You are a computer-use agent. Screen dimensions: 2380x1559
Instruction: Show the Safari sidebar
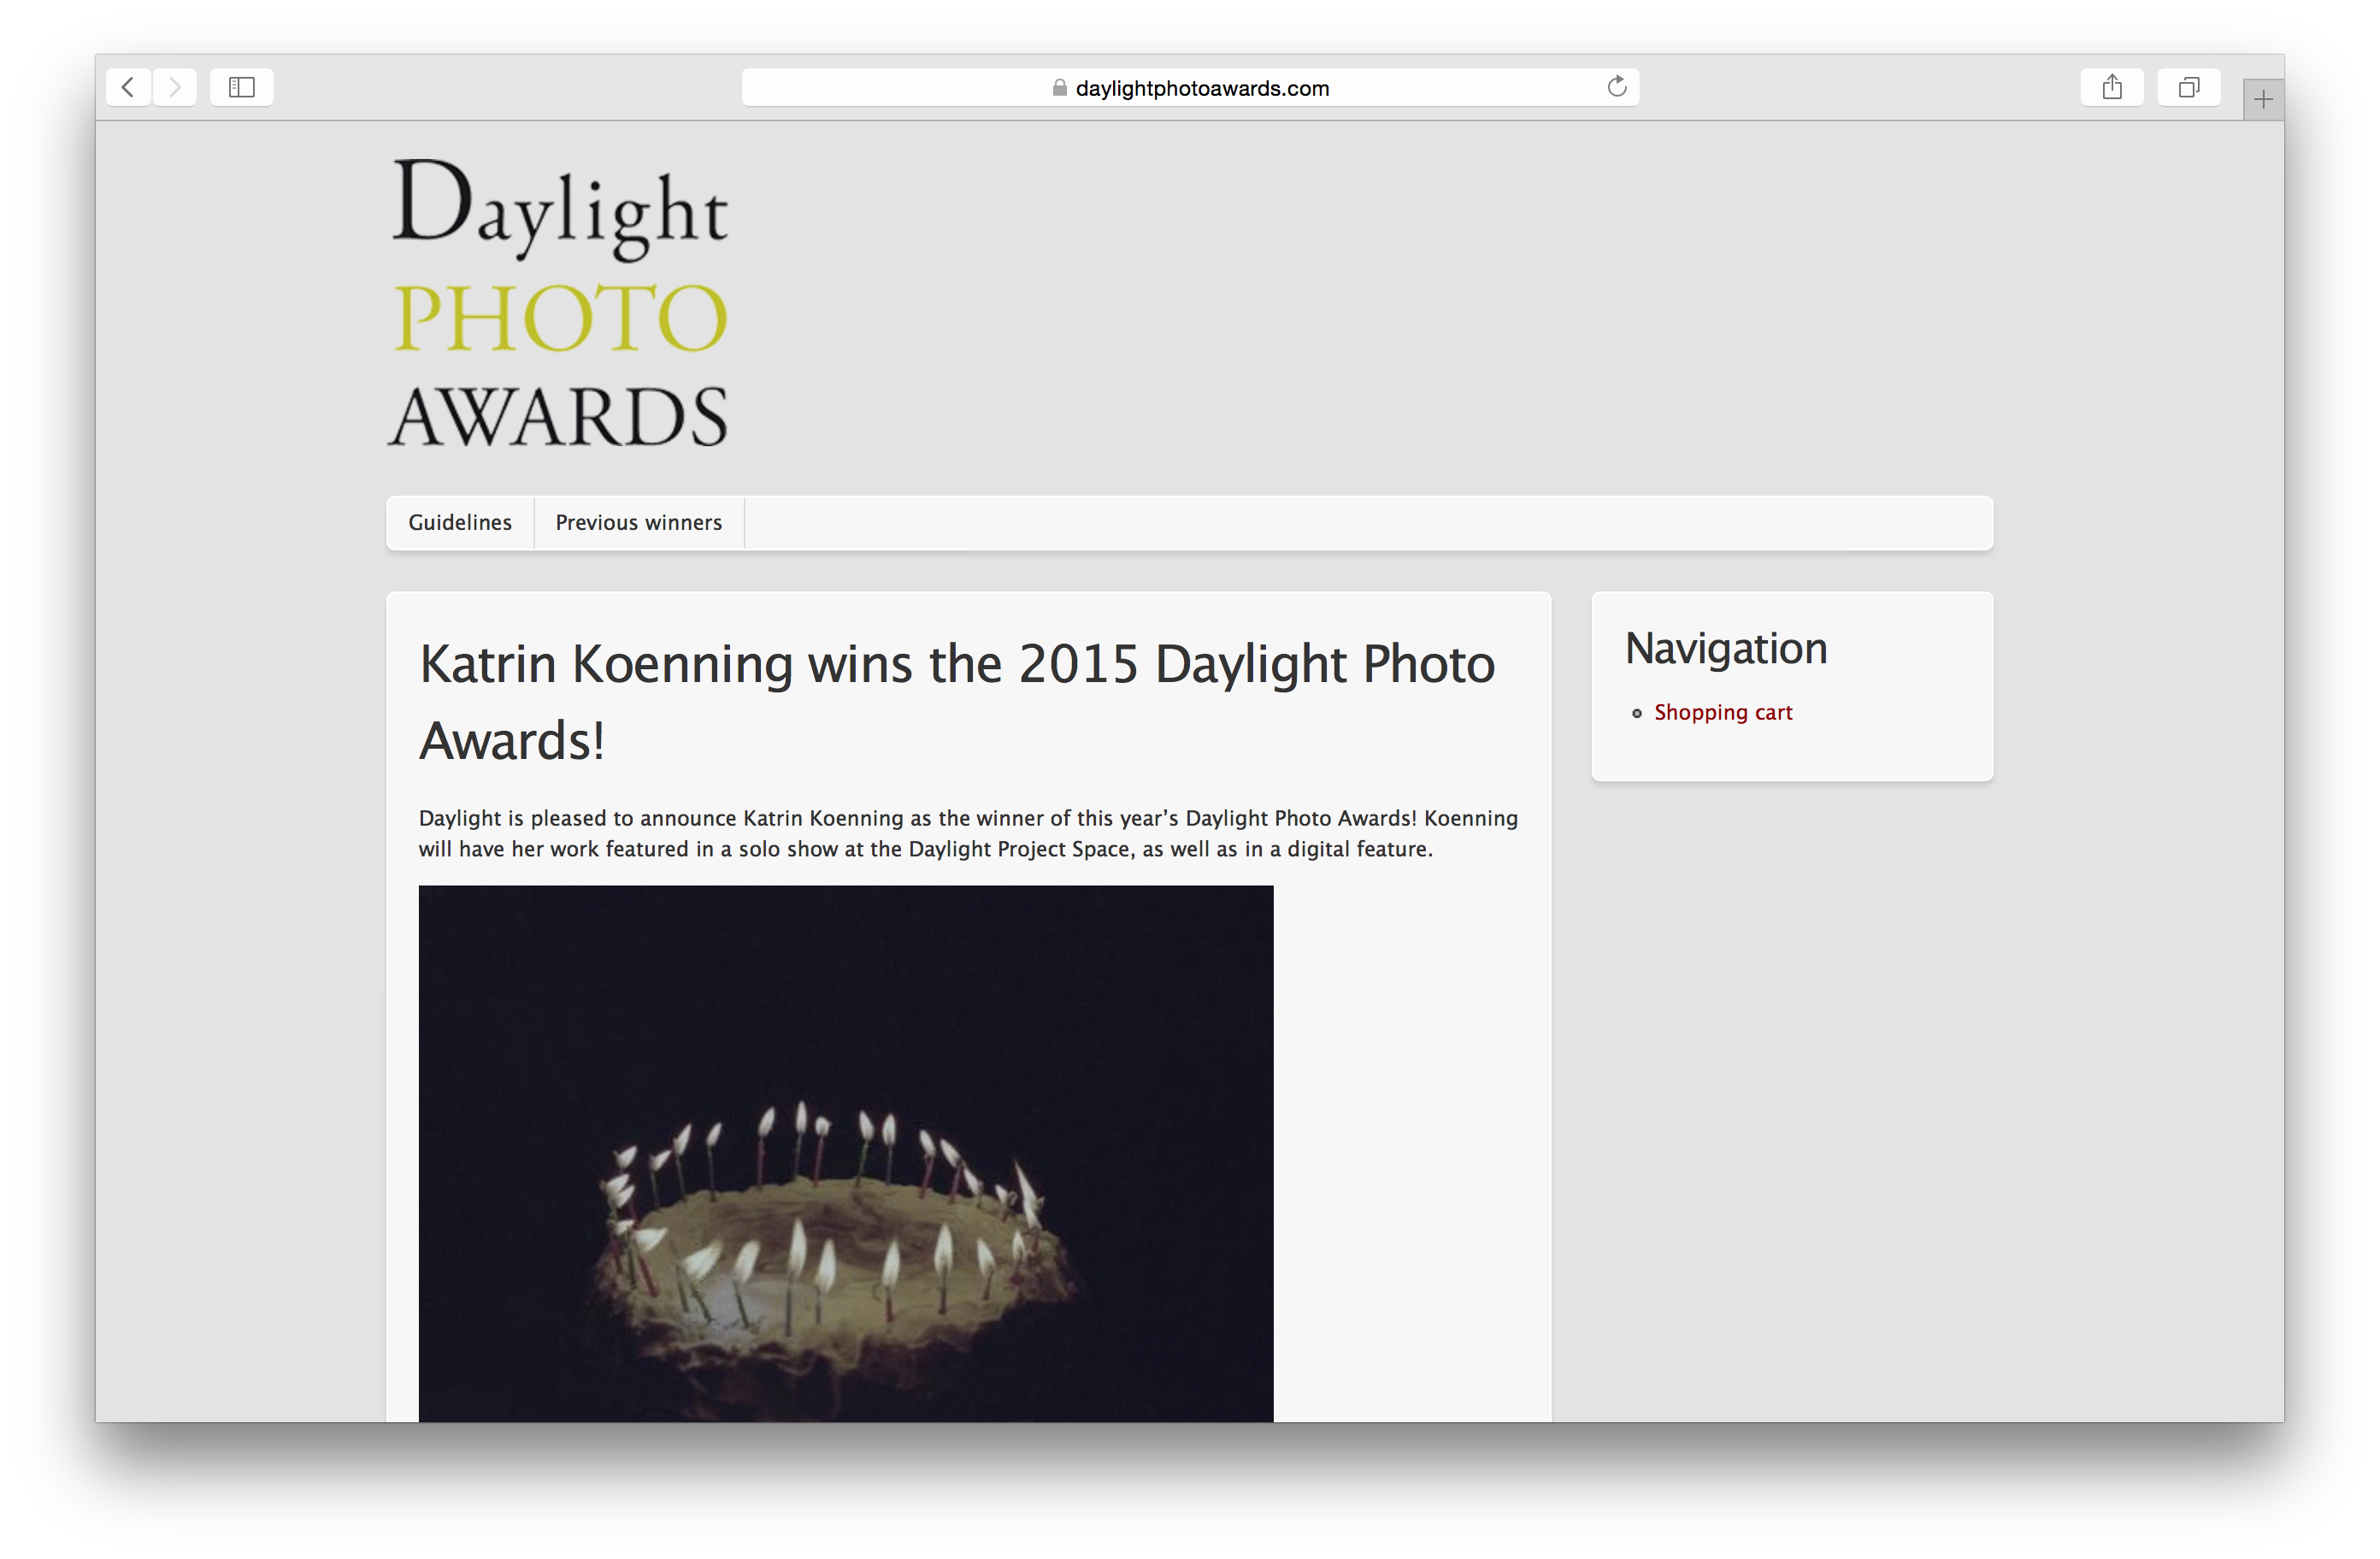[x=242, y=87]
